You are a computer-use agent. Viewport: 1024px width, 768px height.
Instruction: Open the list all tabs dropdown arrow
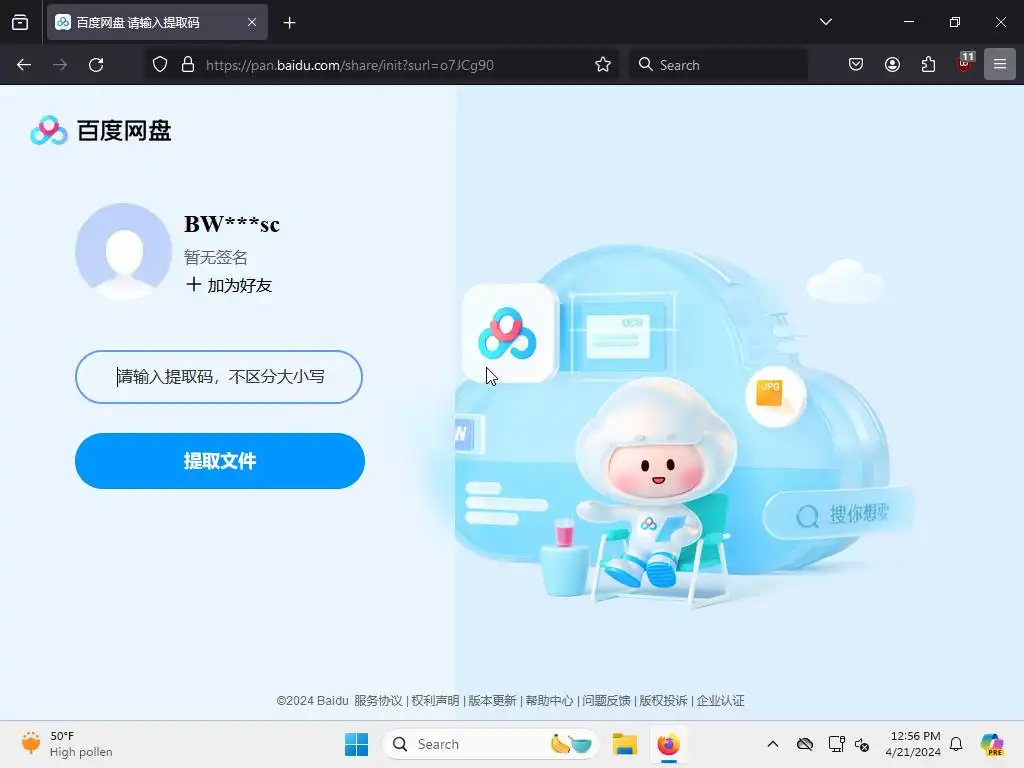click(825, 22)
